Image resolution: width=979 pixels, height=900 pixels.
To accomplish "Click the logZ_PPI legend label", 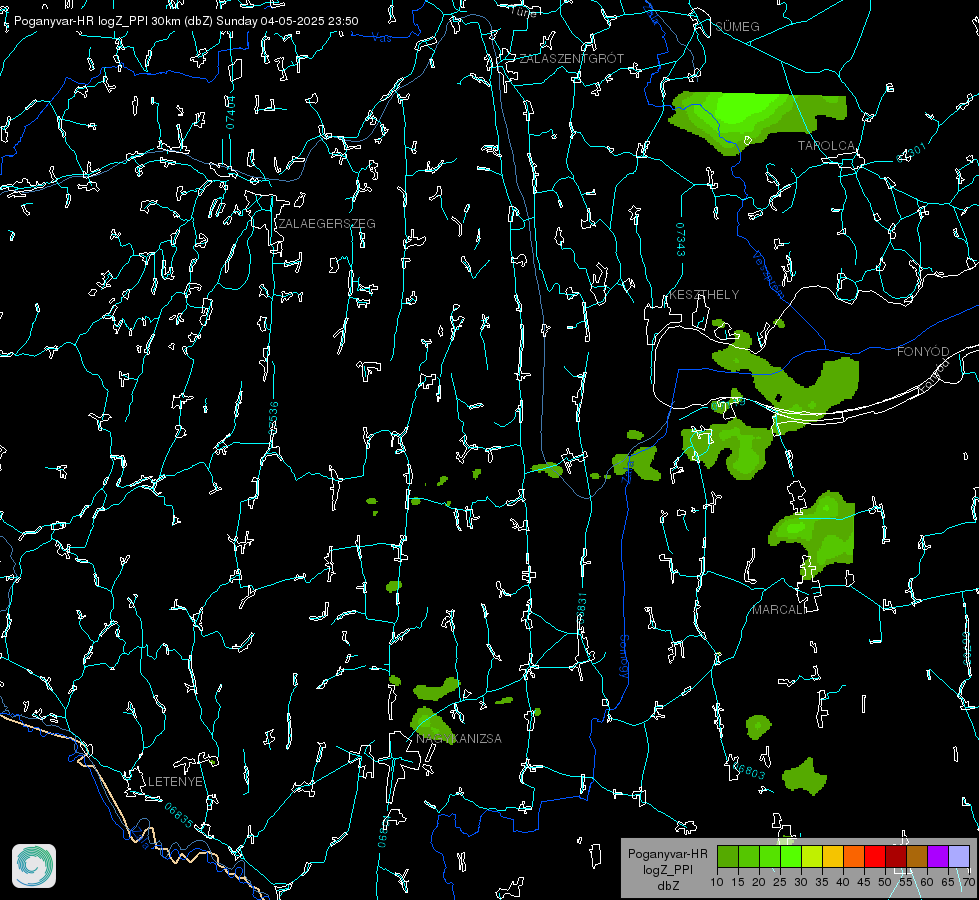I will point(668,869).
